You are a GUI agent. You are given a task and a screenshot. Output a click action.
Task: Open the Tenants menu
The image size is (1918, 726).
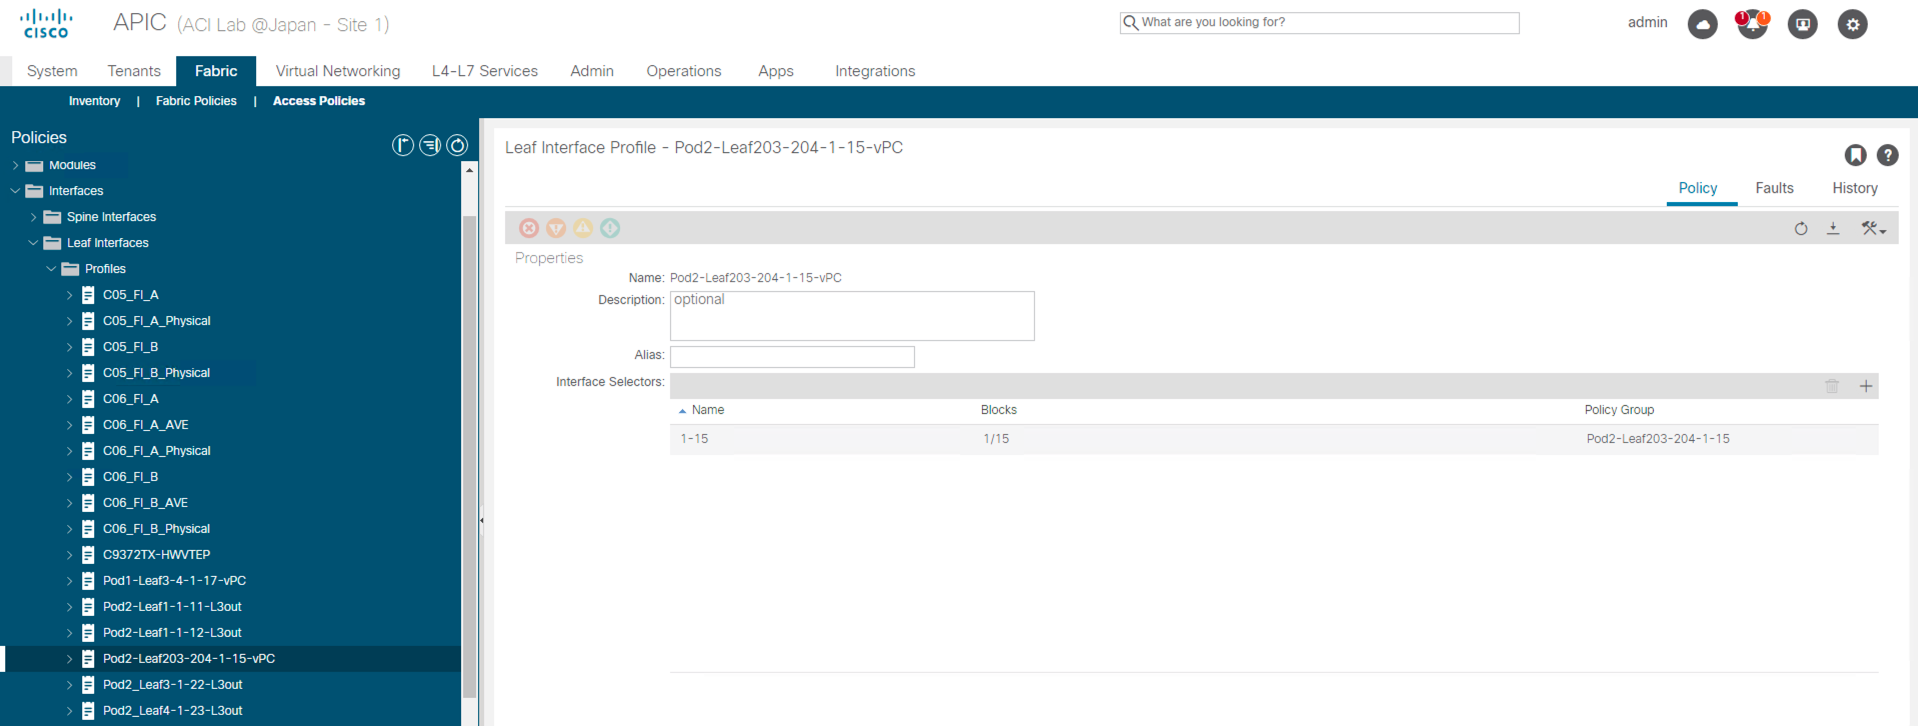click(134, 71)
